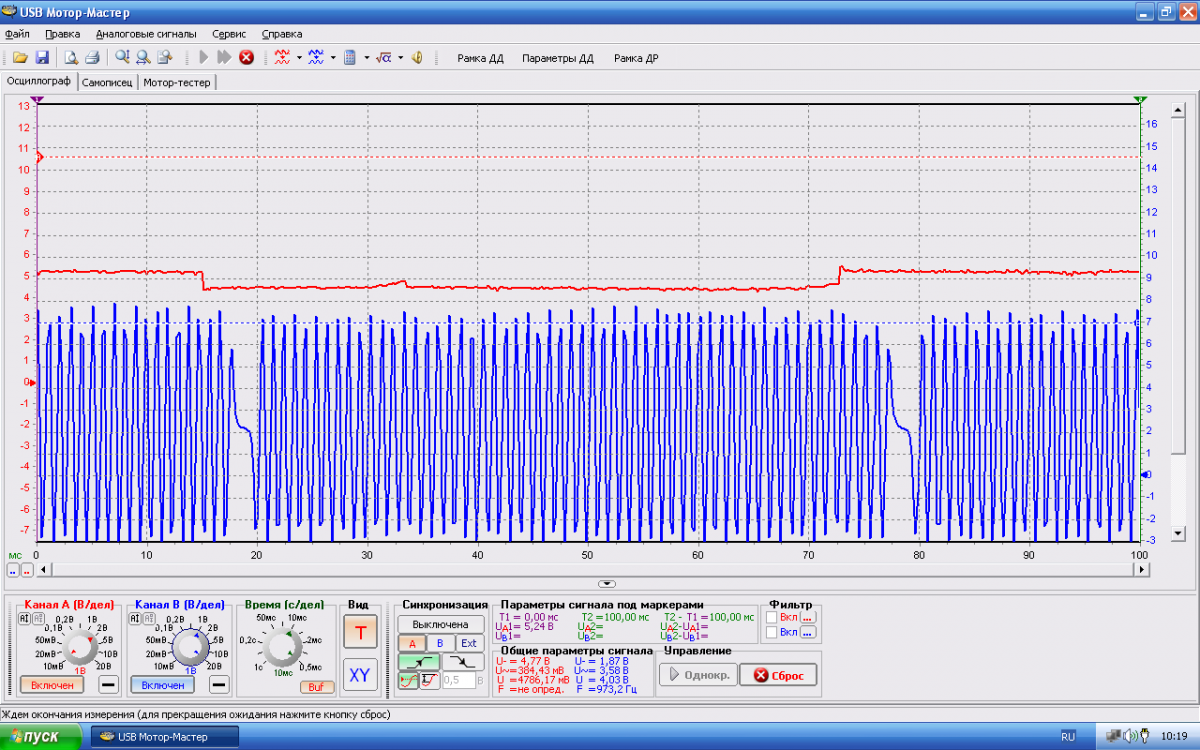1200x750 pixels.
Task: Click the printer icon in the toolbar
Action: tap(91, 58)
